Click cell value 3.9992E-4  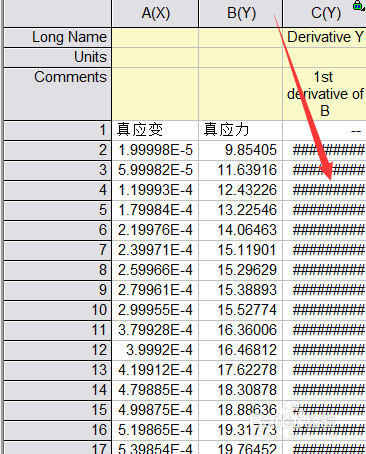(155, 350)
